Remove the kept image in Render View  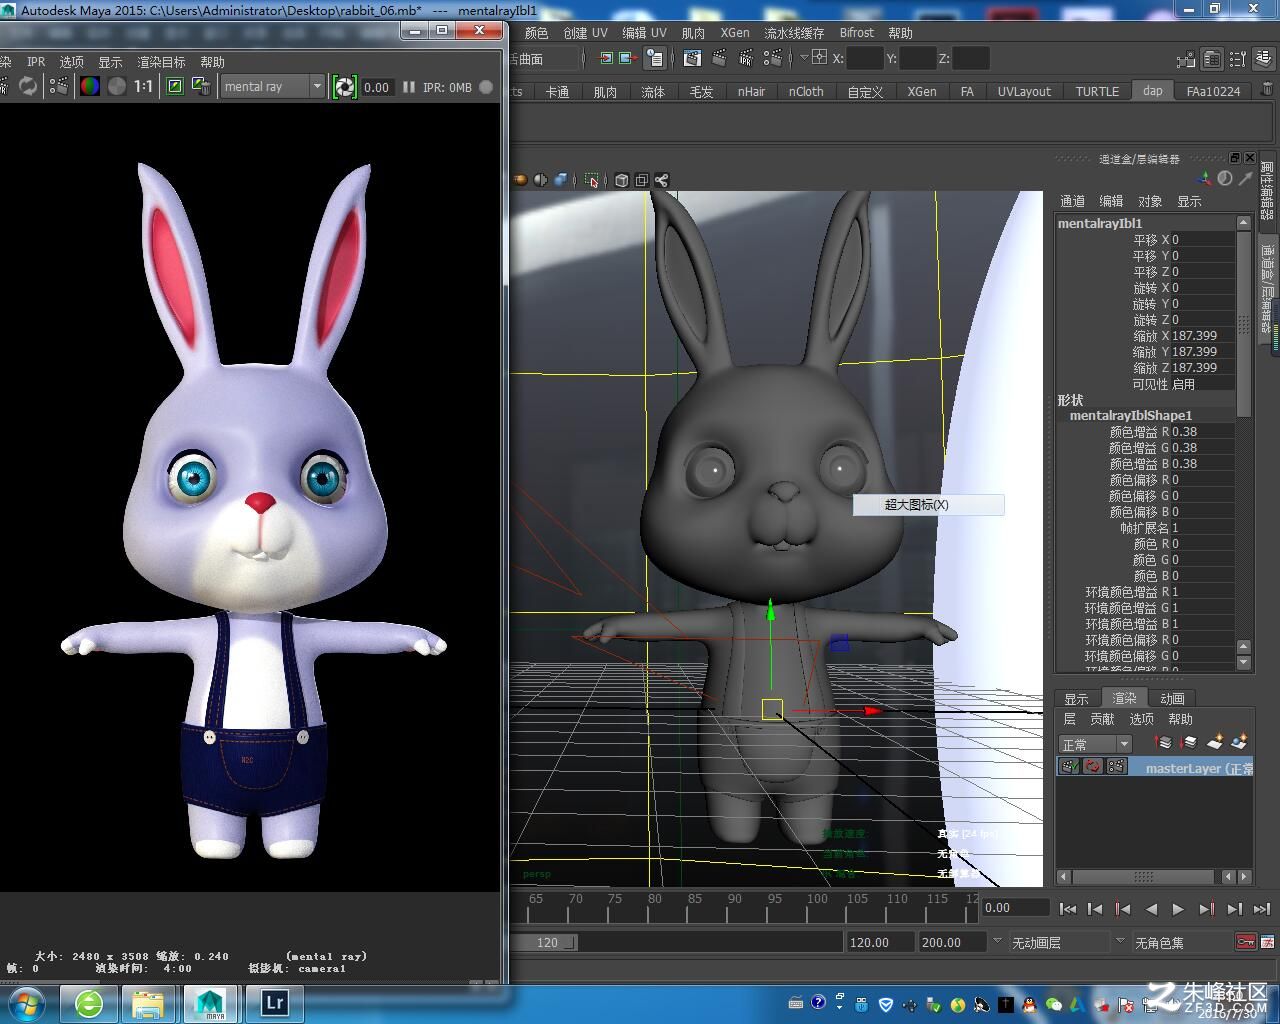tap(201, 86)
